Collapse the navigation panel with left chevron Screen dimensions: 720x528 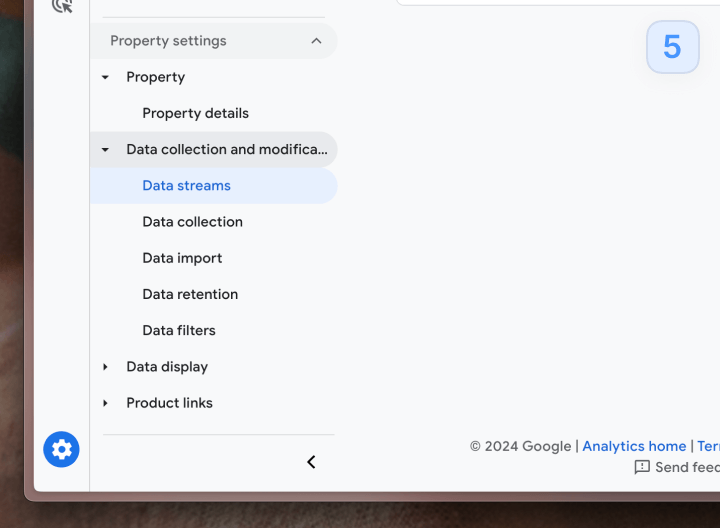click(x=311, y=462)
